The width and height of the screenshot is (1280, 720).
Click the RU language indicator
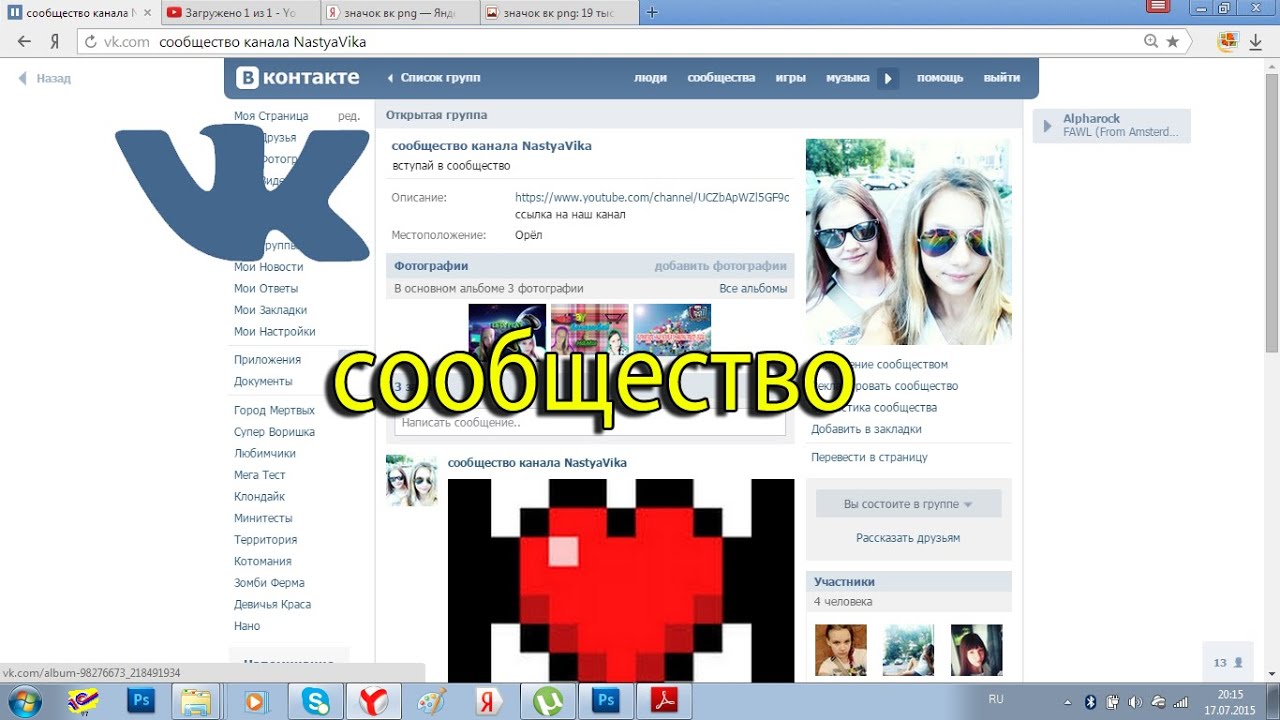pos(996,698)
